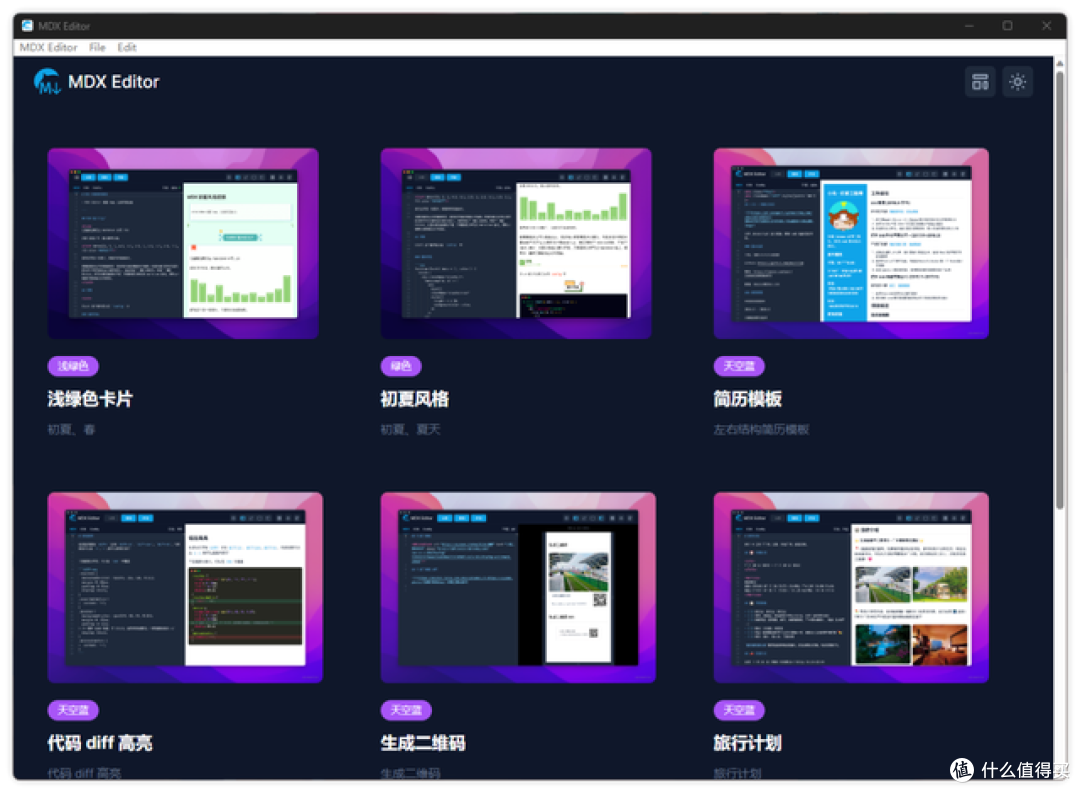Screen dimensions: 1080x793
Task: Click the 天空蓝 tag above 生成二维码
Action: click(406, 710)
